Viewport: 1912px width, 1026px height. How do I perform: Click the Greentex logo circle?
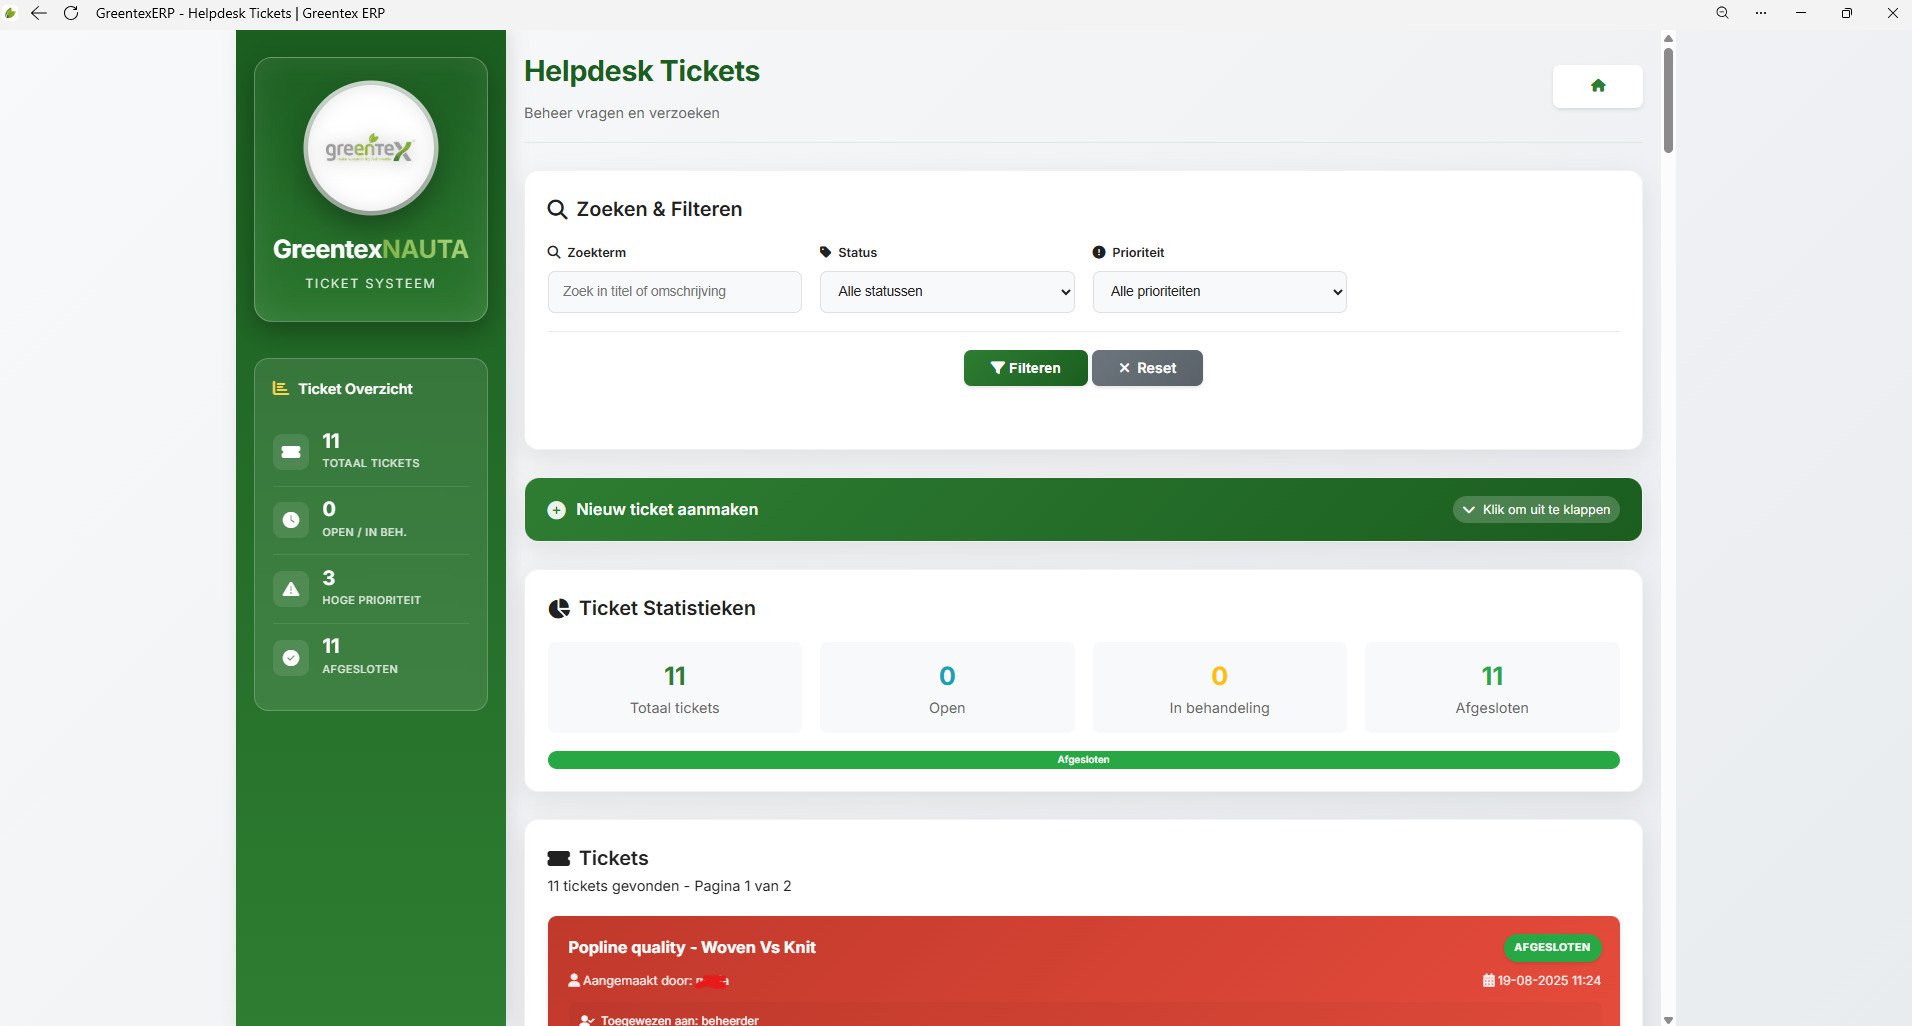[371, 148]
